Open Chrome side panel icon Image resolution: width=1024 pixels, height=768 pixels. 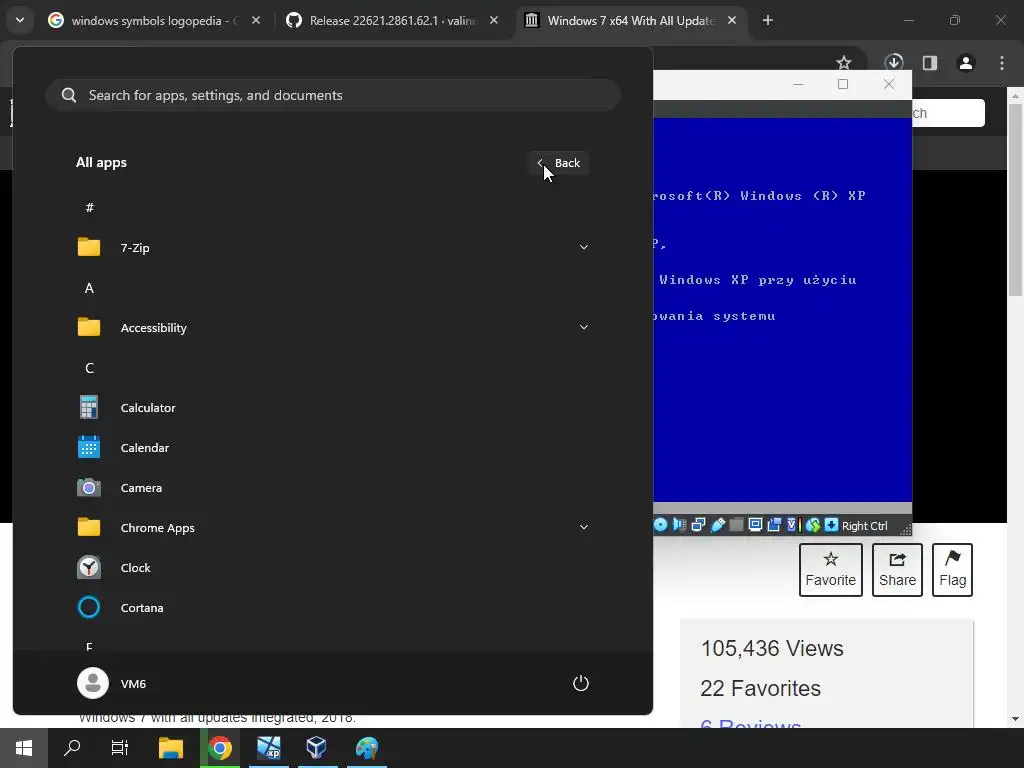click(929, 63)
